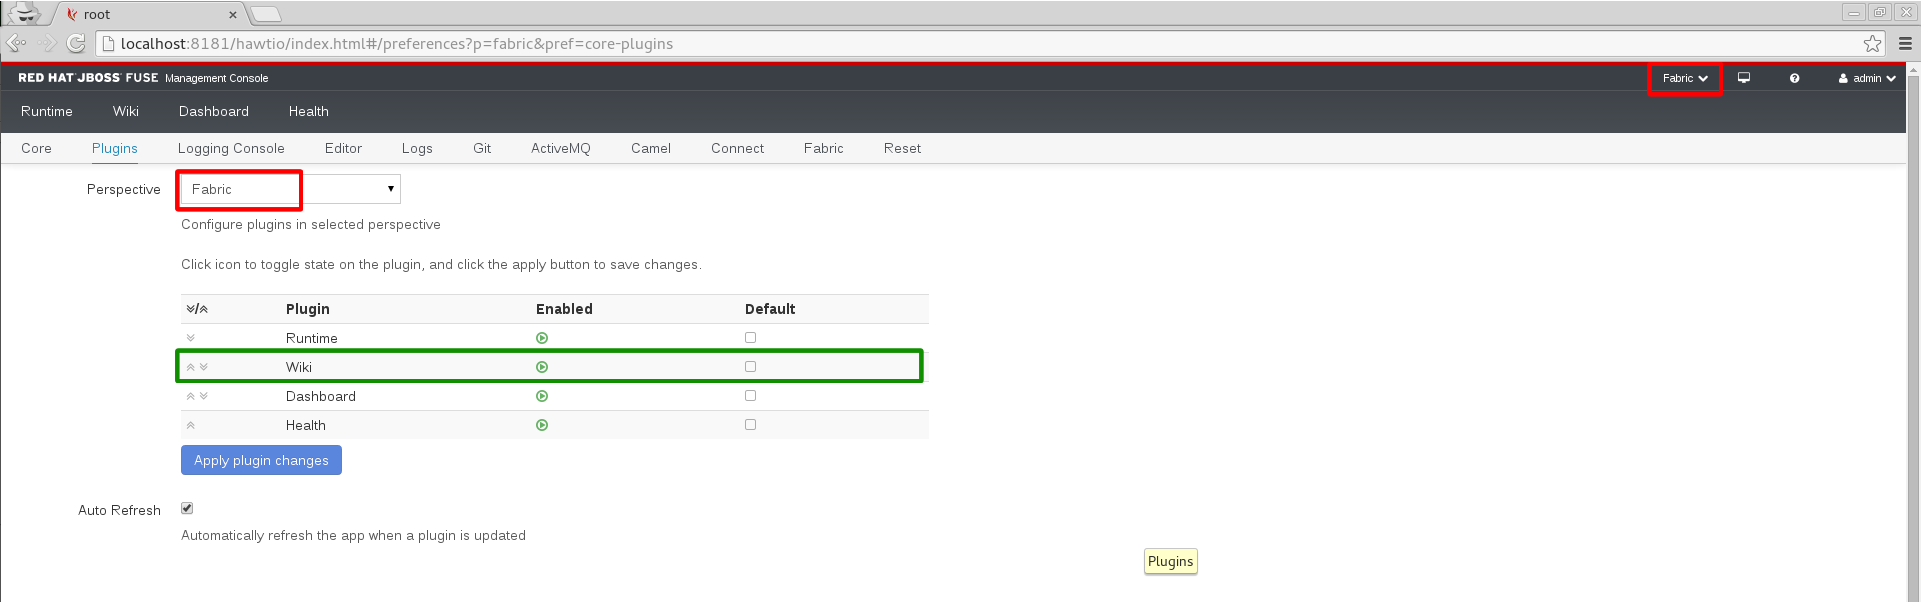Viewport: 1921px width, 602px height.
Task: Set Runtime as the default plugin
Action: coord(750,338)
